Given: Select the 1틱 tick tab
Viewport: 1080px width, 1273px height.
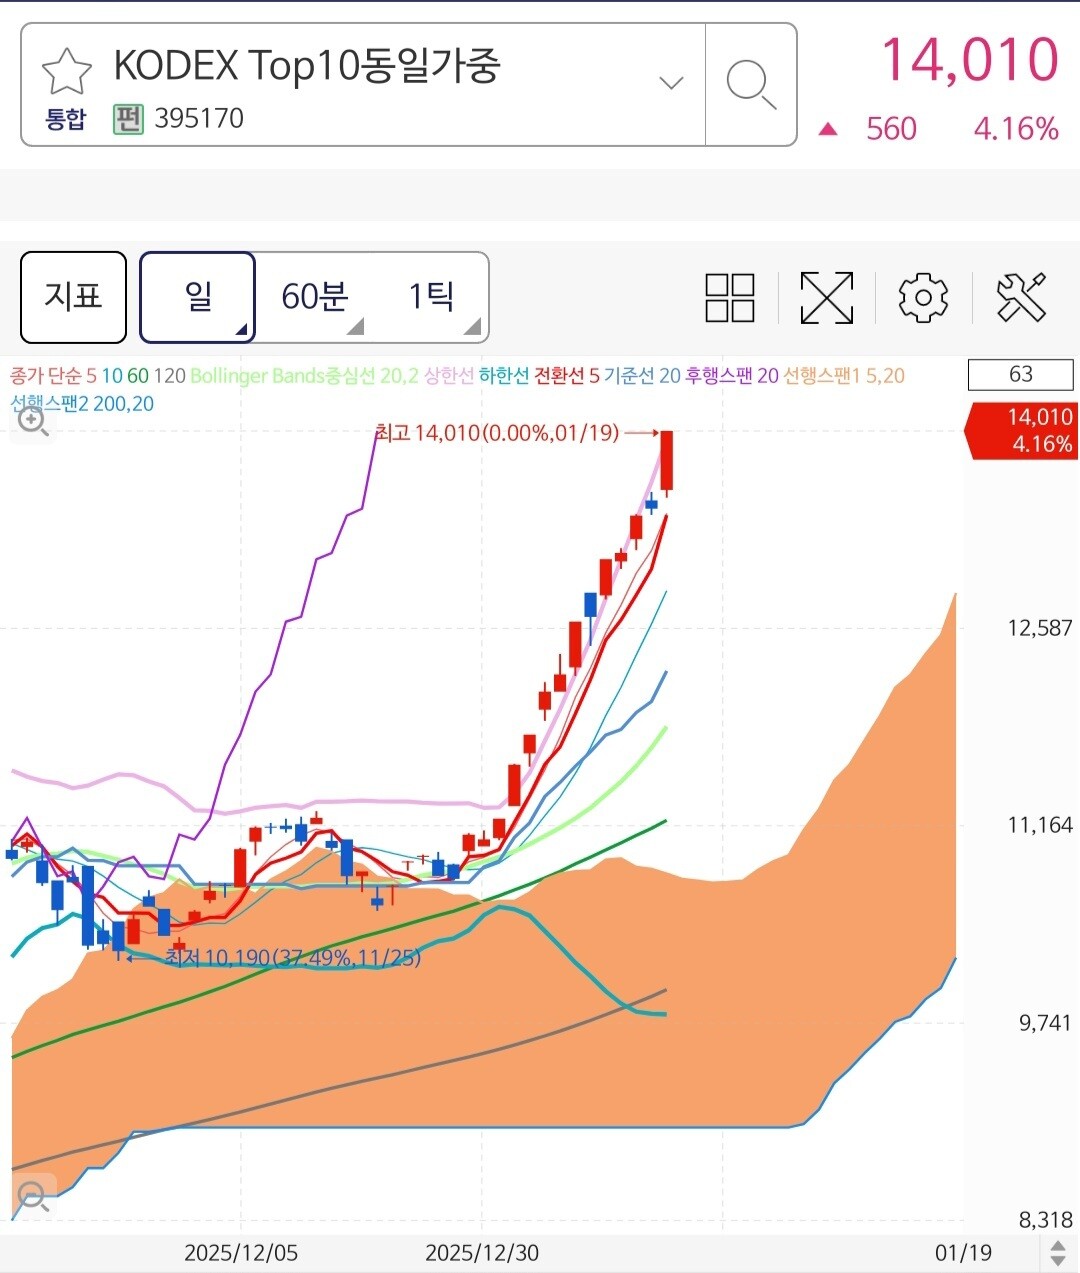Looking at the screenshot, I should tap(431, 297).
